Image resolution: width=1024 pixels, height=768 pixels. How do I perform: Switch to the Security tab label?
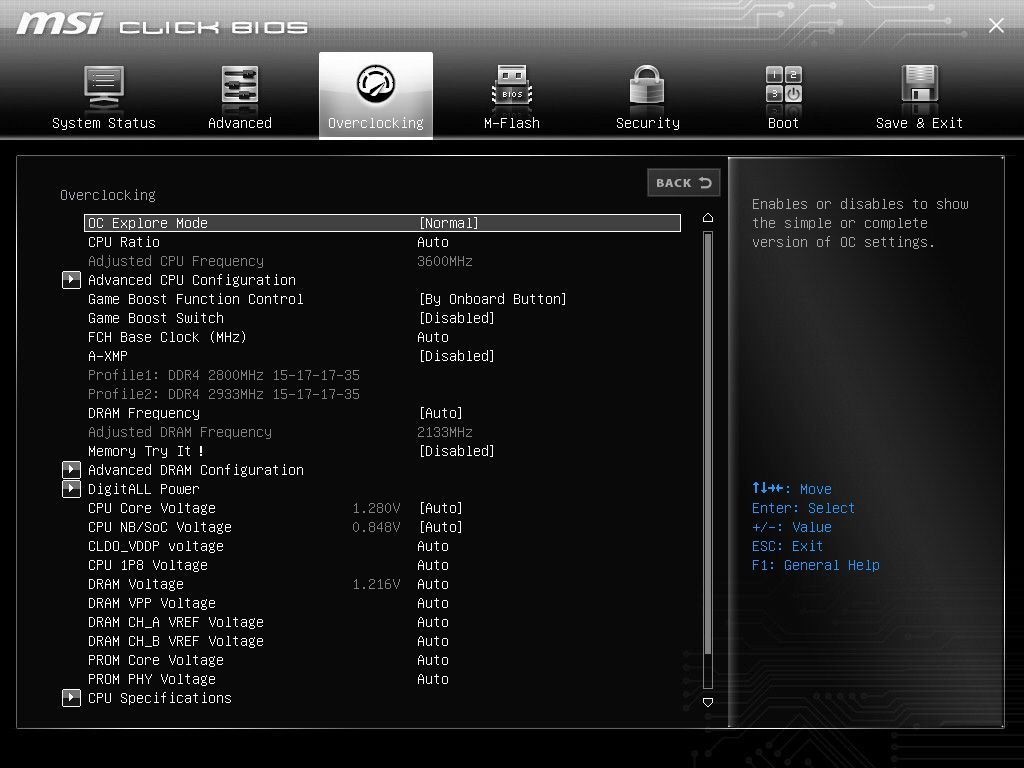pos(648,123)
